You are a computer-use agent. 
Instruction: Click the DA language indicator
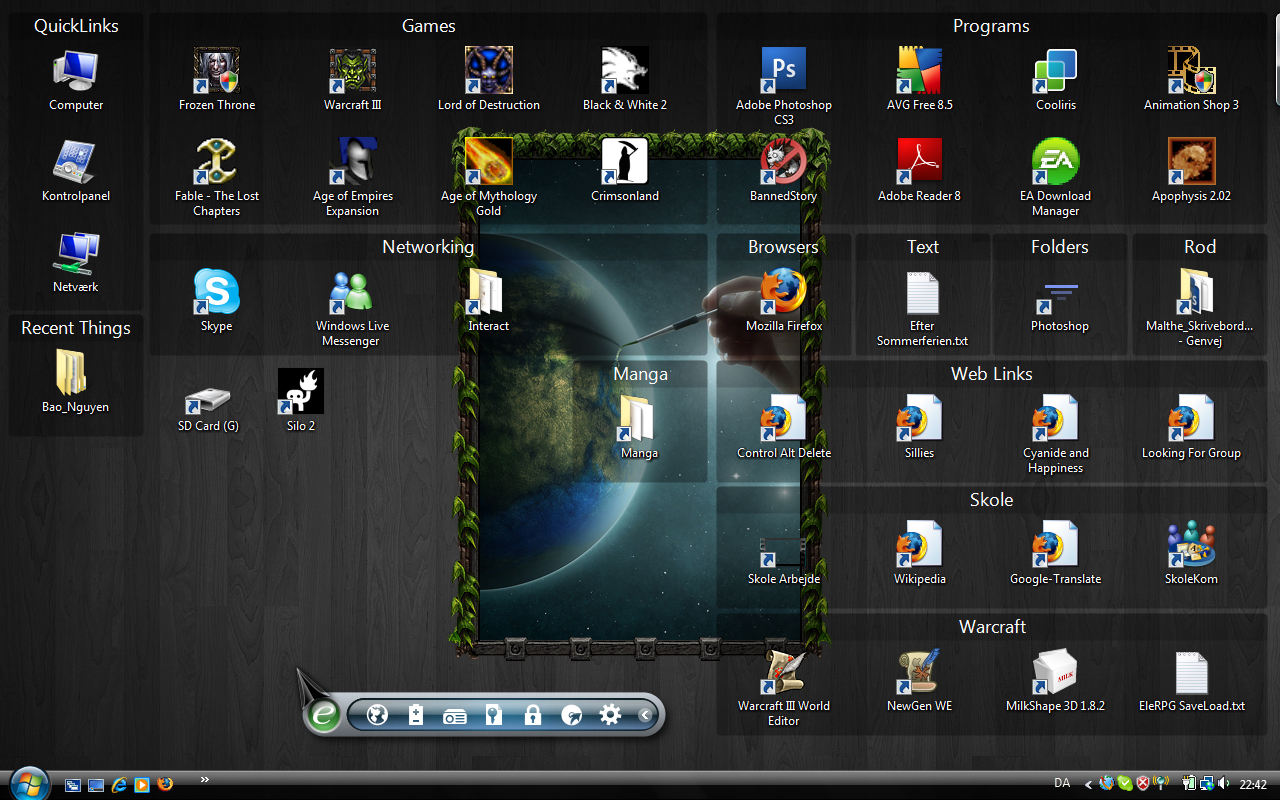(x=1062, y=784)
